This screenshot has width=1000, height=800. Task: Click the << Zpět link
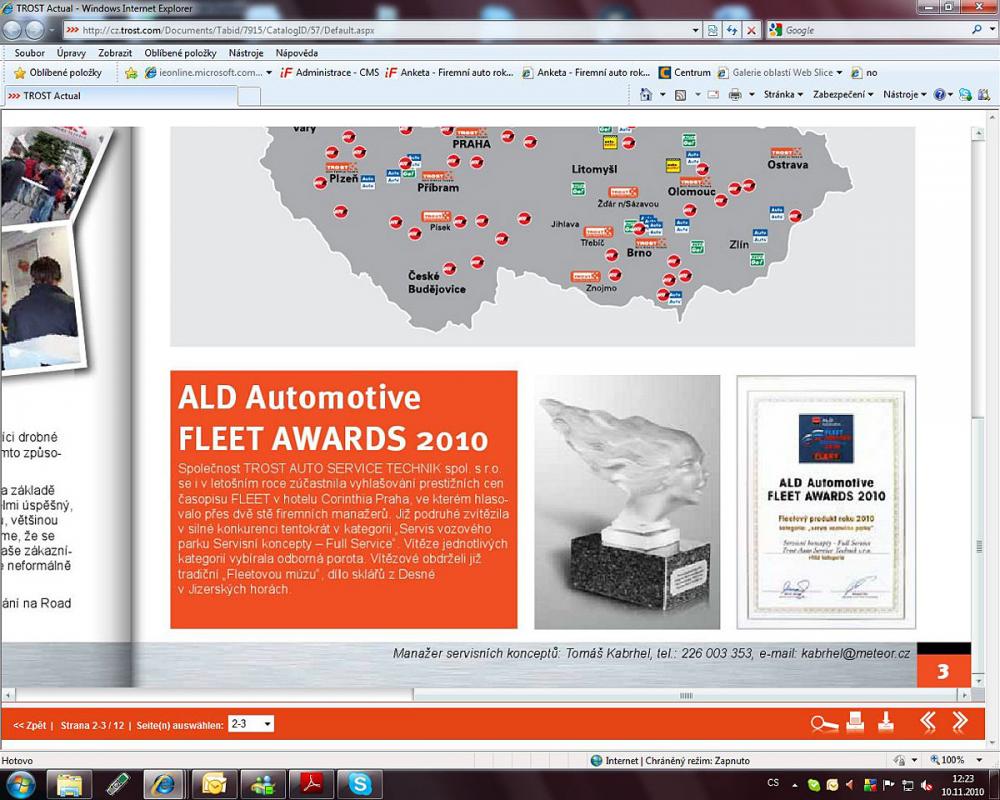[x=29, y=725]
